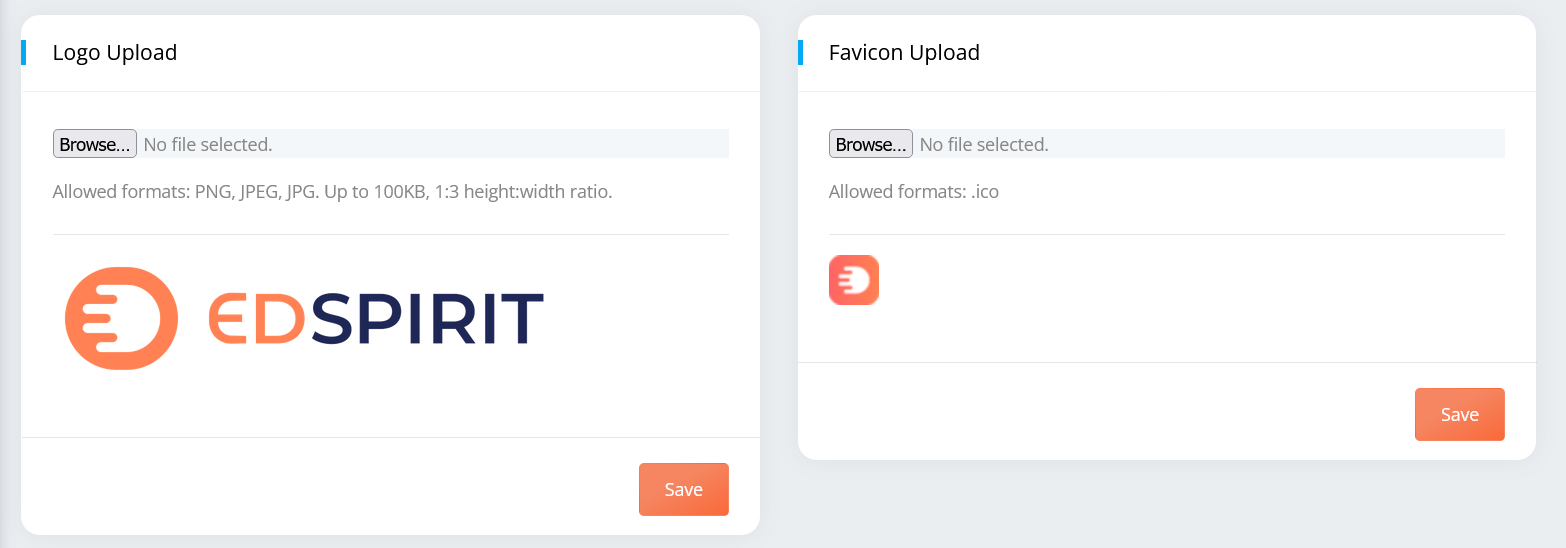The image size is (1566, 548).
Task: Click the favicon 'No file selected.' field
Action: pos(984,144)
